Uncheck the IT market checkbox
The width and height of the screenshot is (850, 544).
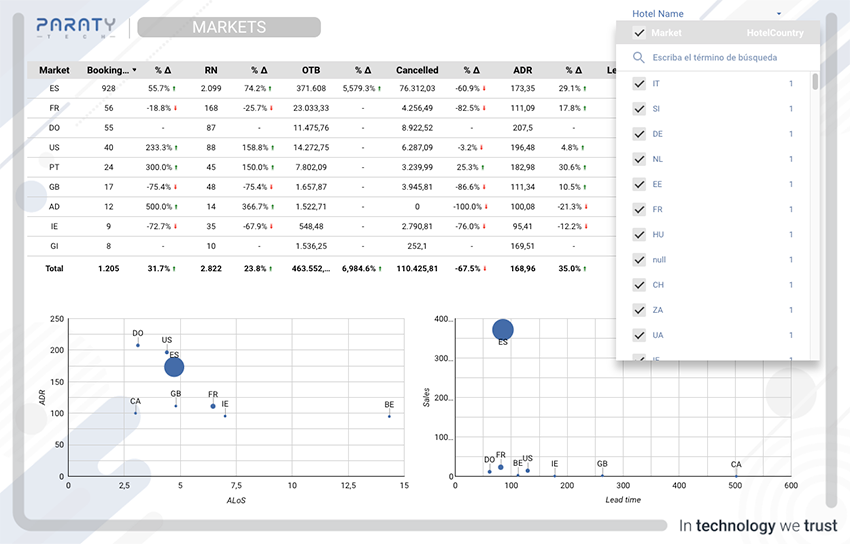pos(639,83)
